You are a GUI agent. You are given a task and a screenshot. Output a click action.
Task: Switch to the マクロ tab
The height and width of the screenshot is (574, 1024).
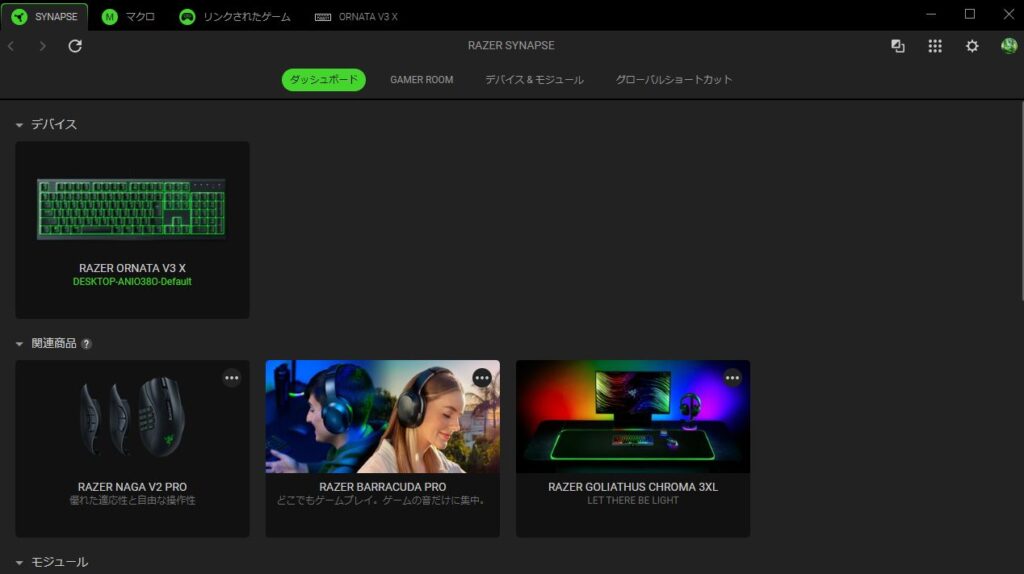pyautogui.click(x=128, y=17)
